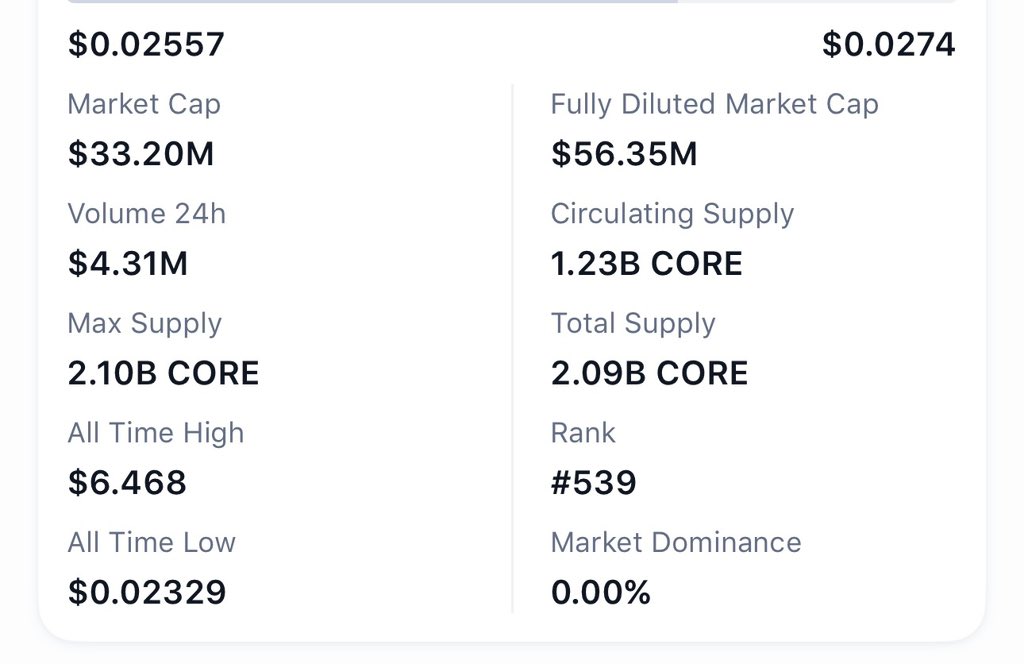Click the price range progress bar
The height and width of the screenshot is (664, 1024).
tap(512, 1)
